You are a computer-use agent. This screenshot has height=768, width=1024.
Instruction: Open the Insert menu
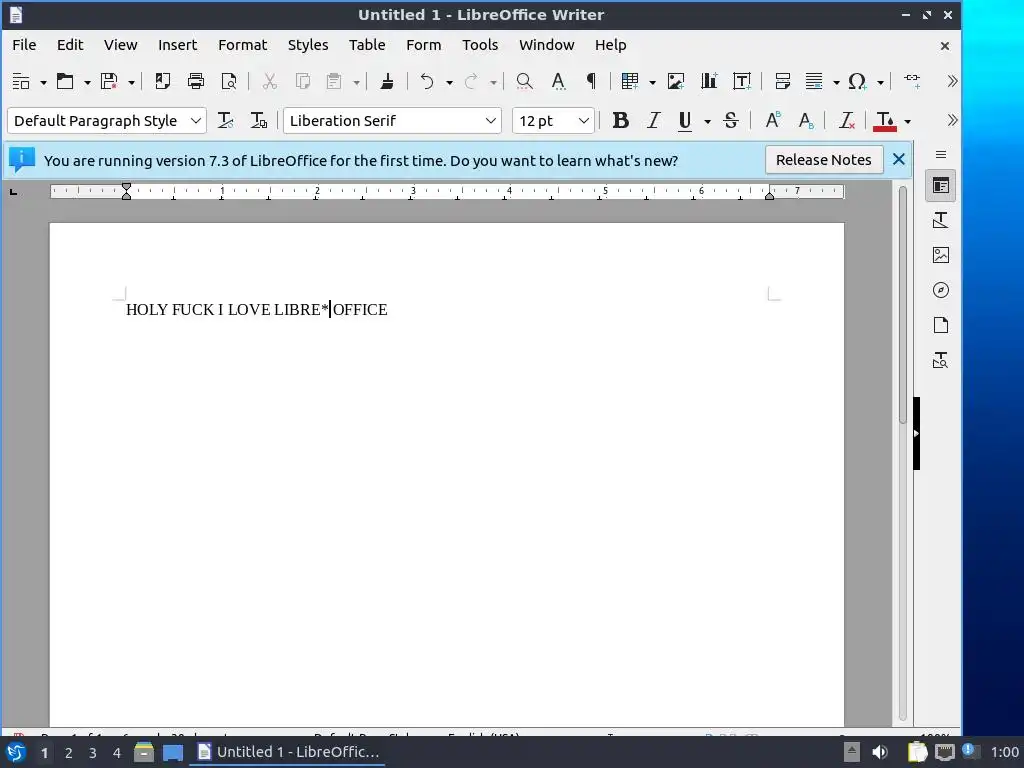pyautogui.click(x=177, y=44)
